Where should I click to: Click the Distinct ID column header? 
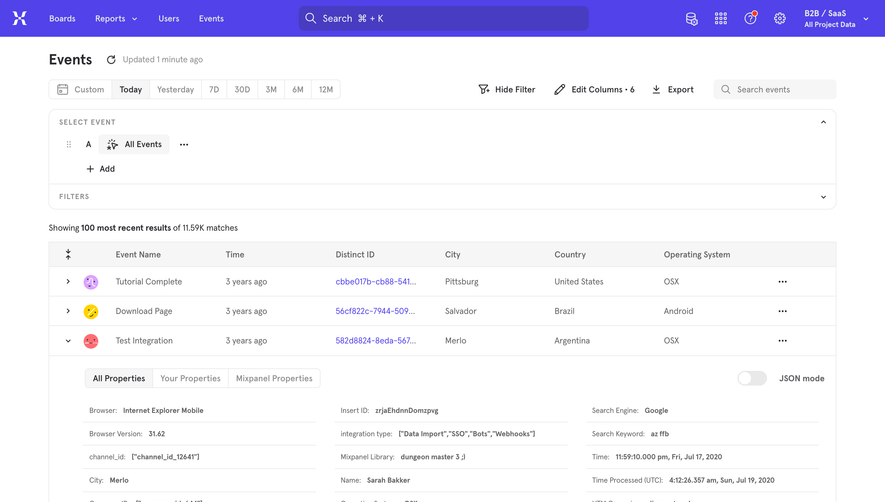coord(355,255)
